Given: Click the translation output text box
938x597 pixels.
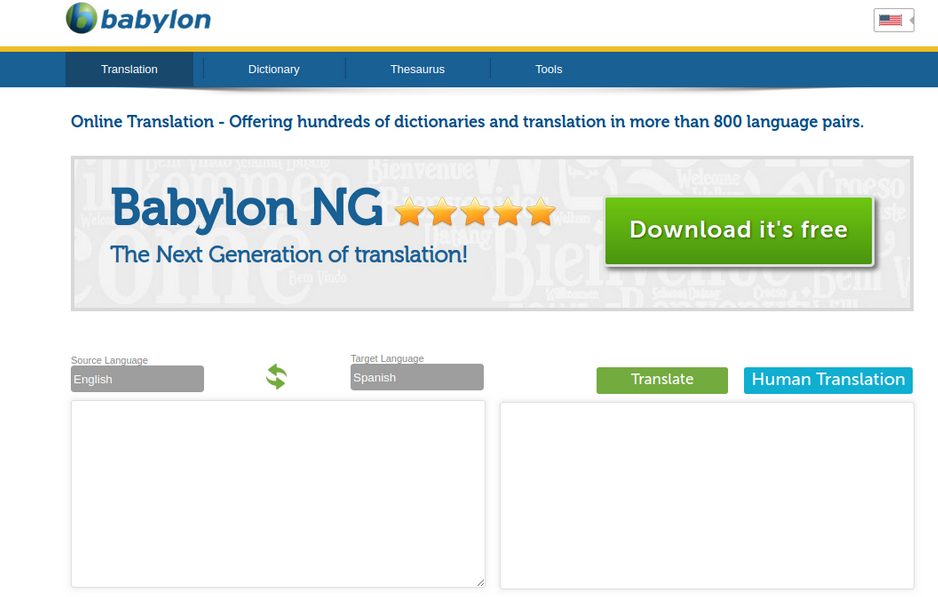Looking at the screenshot, I should (x=707, y=495).
